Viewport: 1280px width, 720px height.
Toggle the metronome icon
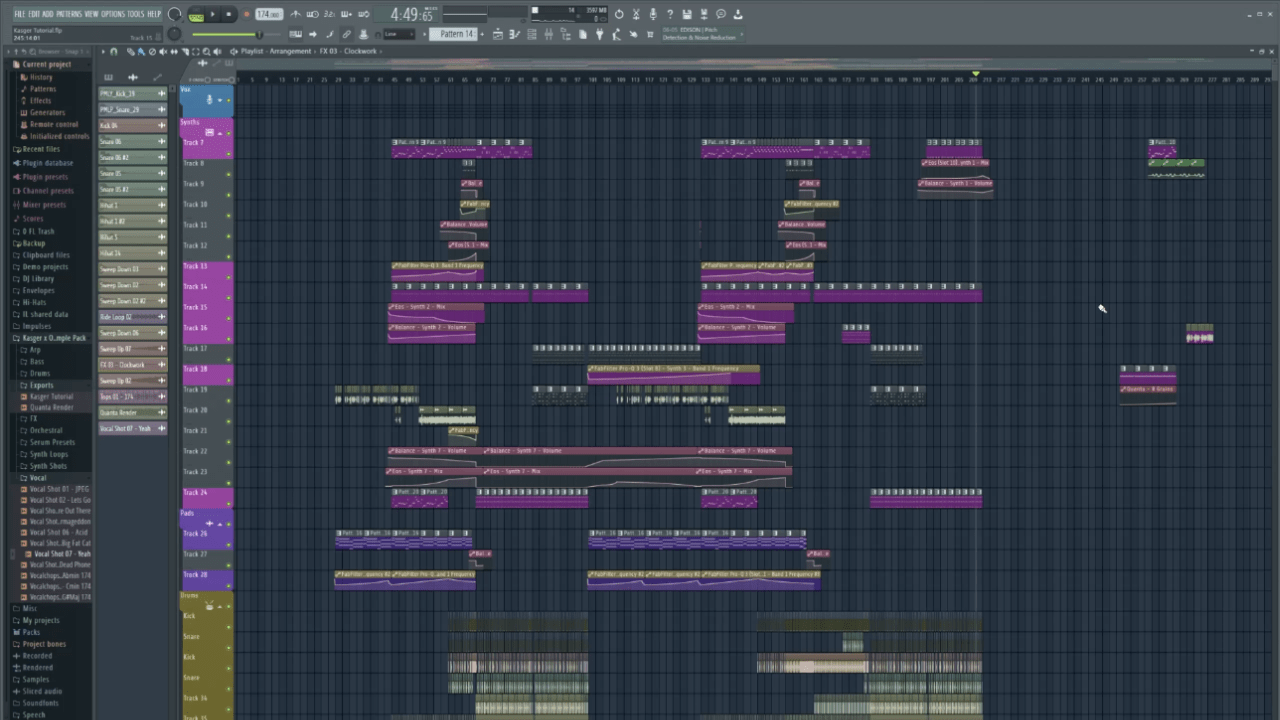click(x=295, y=14)
